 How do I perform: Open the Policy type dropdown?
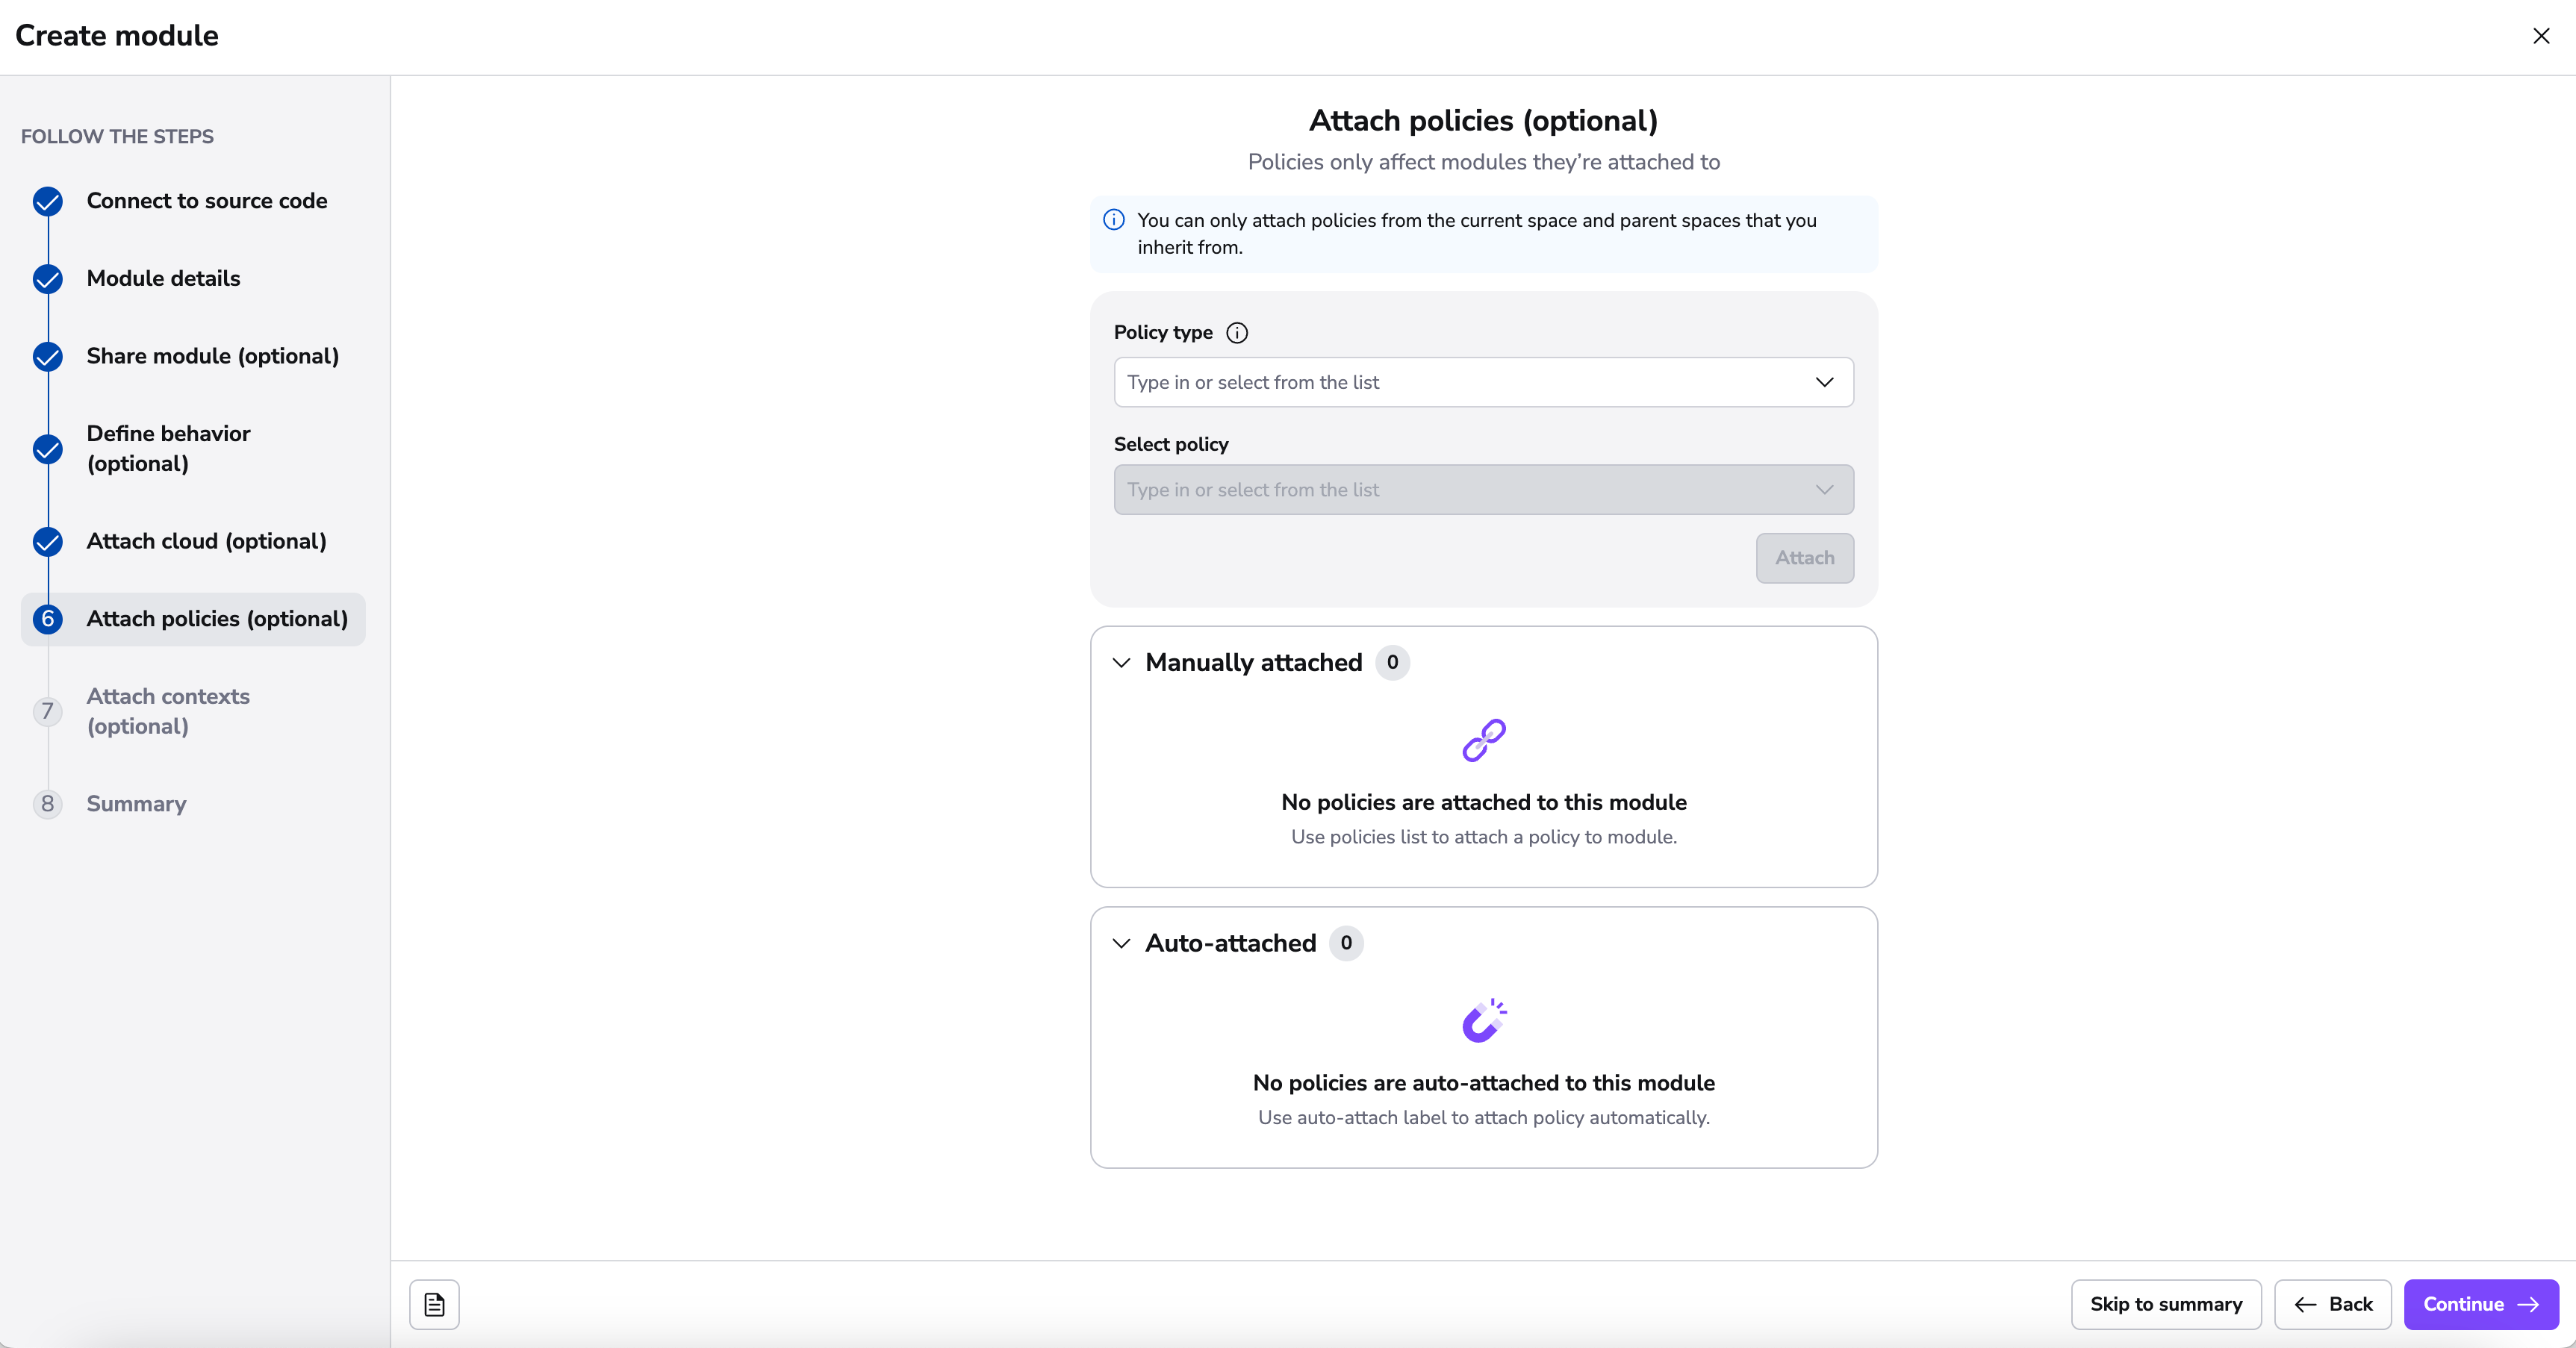coord(1483,382)
